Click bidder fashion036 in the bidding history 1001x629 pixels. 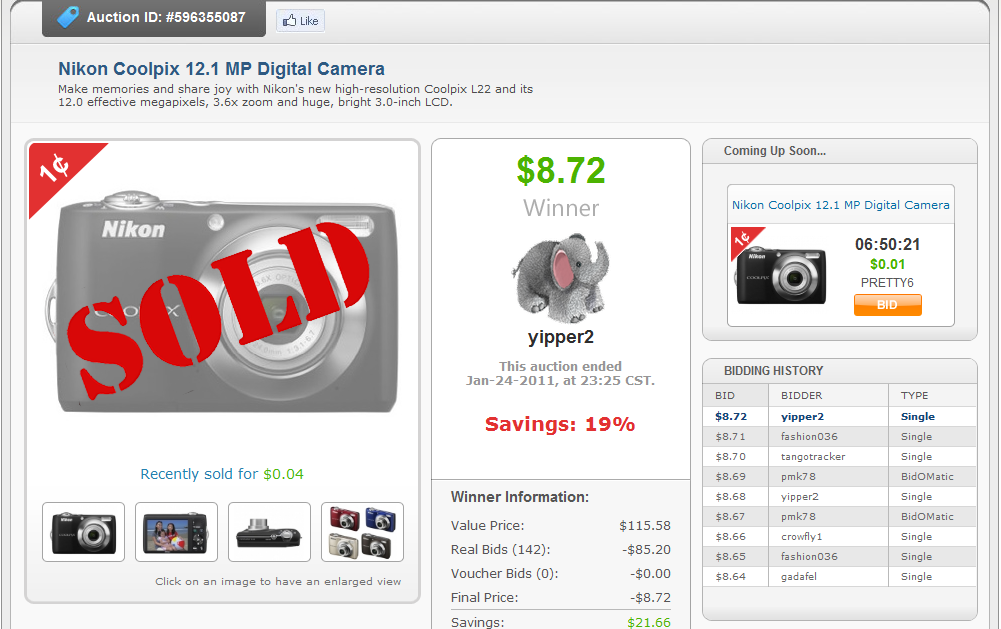[x=803, y=436]
